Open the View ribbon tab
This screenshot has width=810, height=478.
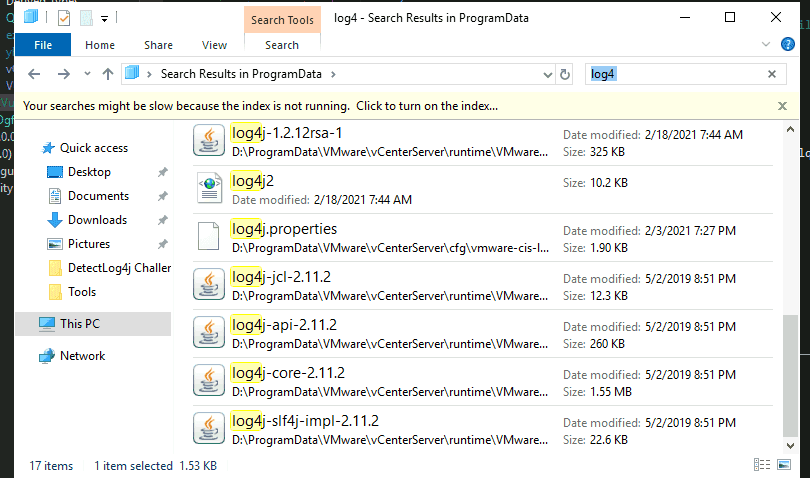(x=214, y=45)
